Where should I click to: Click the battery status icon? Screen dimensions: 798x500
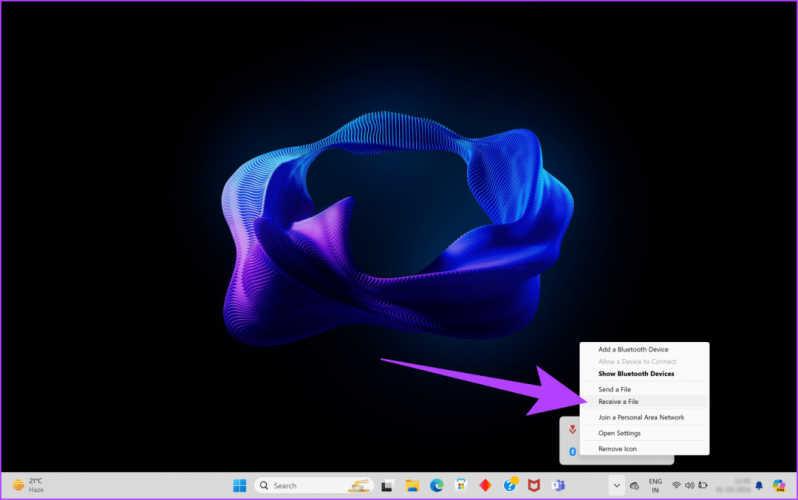click(x=703, y=486)
